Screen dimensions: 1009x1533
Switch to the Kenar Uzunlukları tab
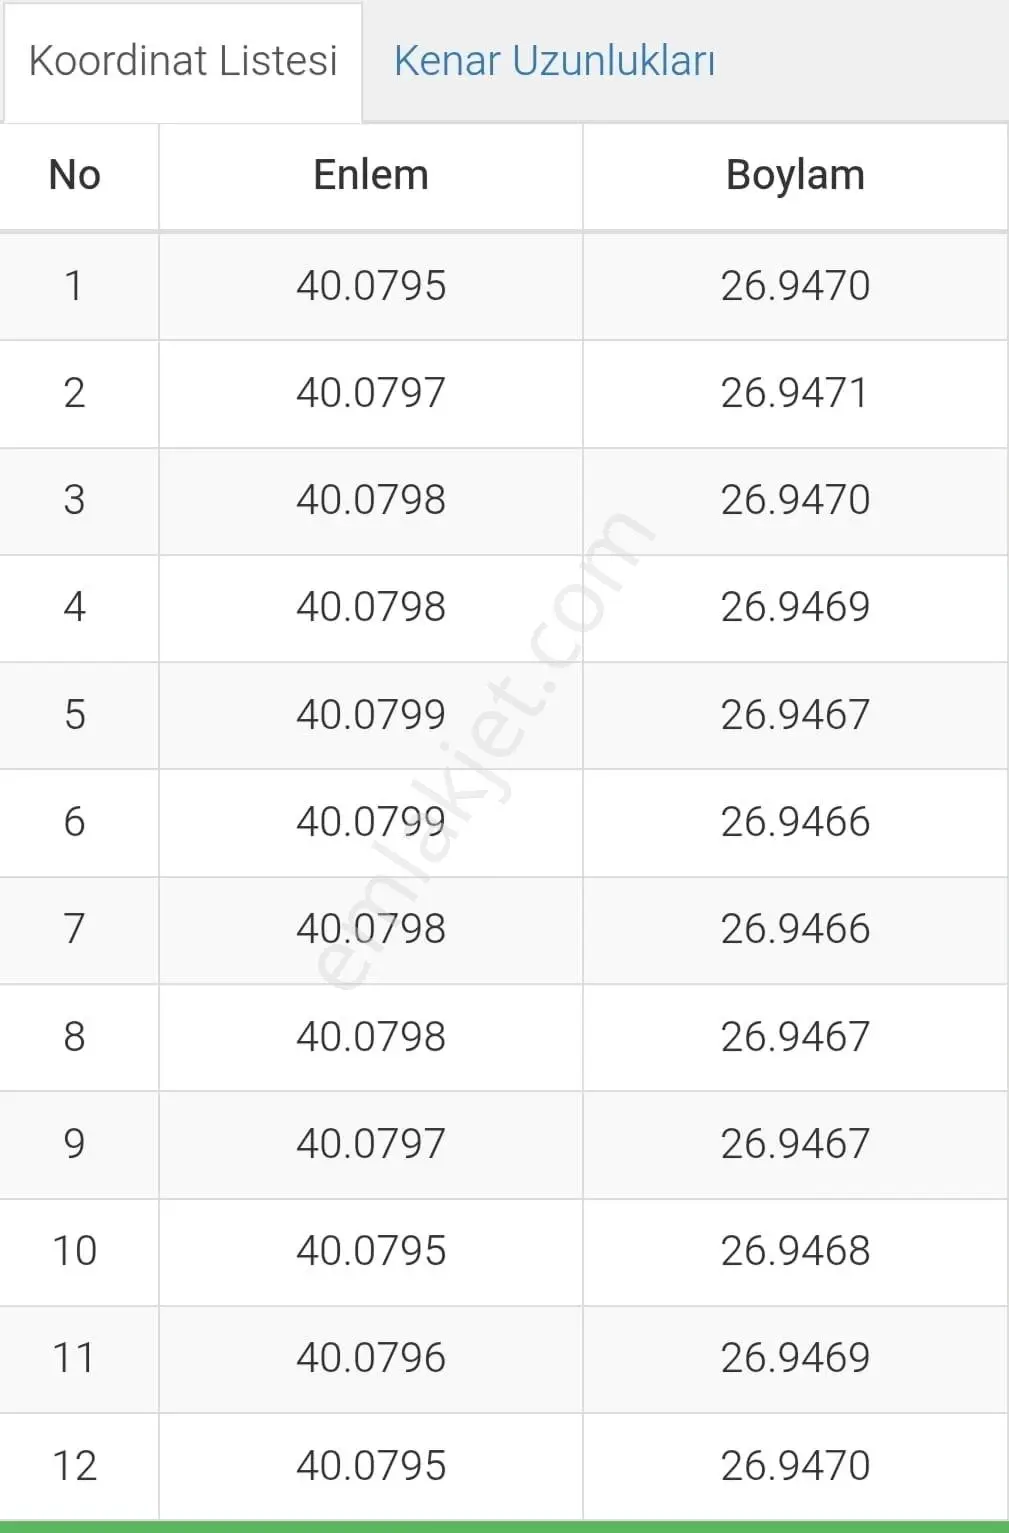point(554,61)
